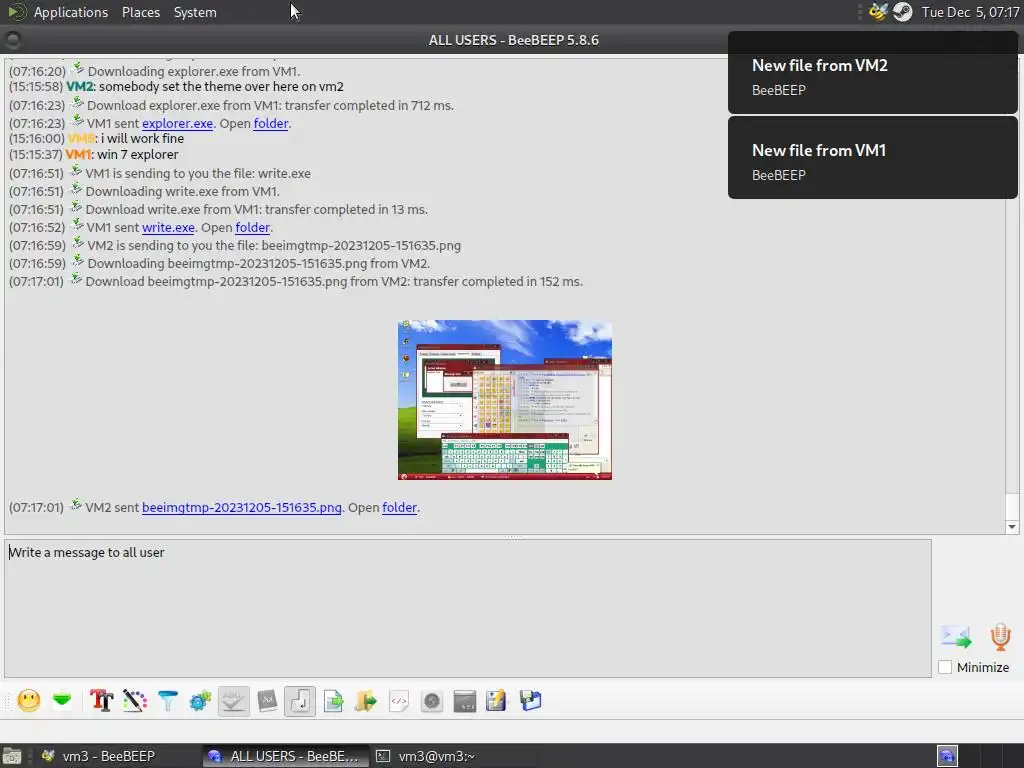The height and width of the screenshot is (768, 1024).
Task: Open folder link after beeimgtmp png
Action: 400,507
